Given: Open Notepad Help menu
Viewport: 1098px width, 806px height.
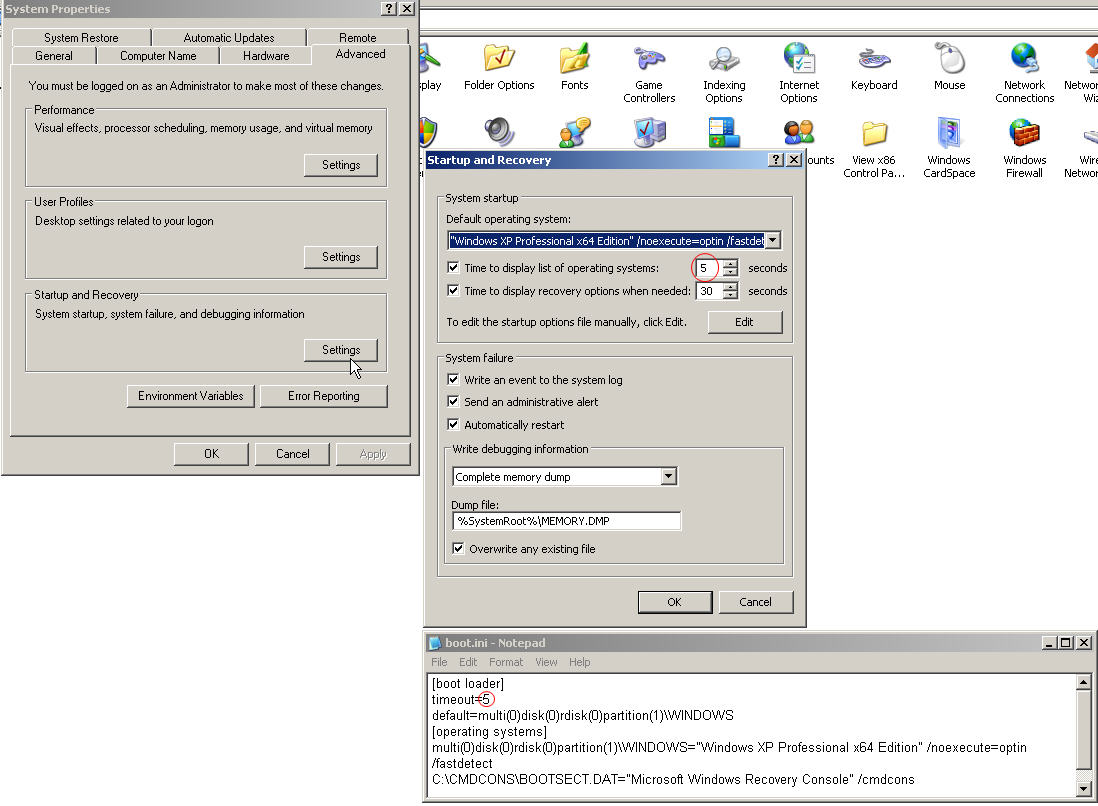Looking at the screenshot, I should [x=579, y=662].
